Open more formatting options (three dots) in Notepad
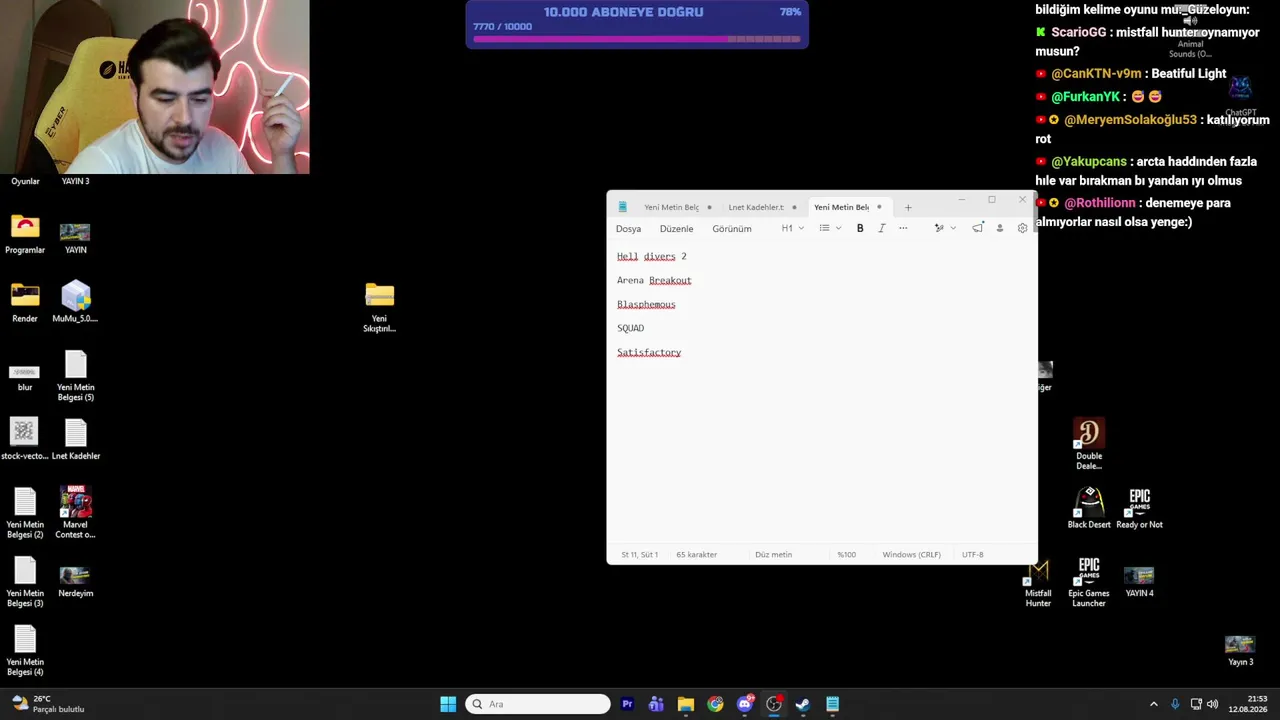Screen dimensions: 1280x720 (x=903, y=228)
